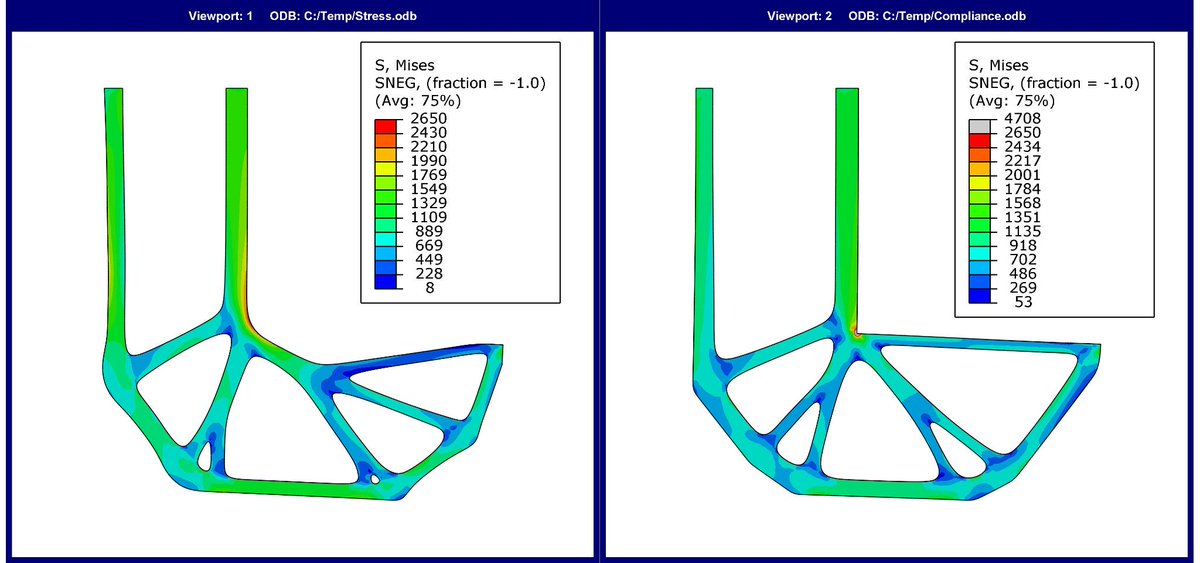Select legend value 2650 in Viewport 1
The image size is (1200, 563).
[x=427, y=118]
